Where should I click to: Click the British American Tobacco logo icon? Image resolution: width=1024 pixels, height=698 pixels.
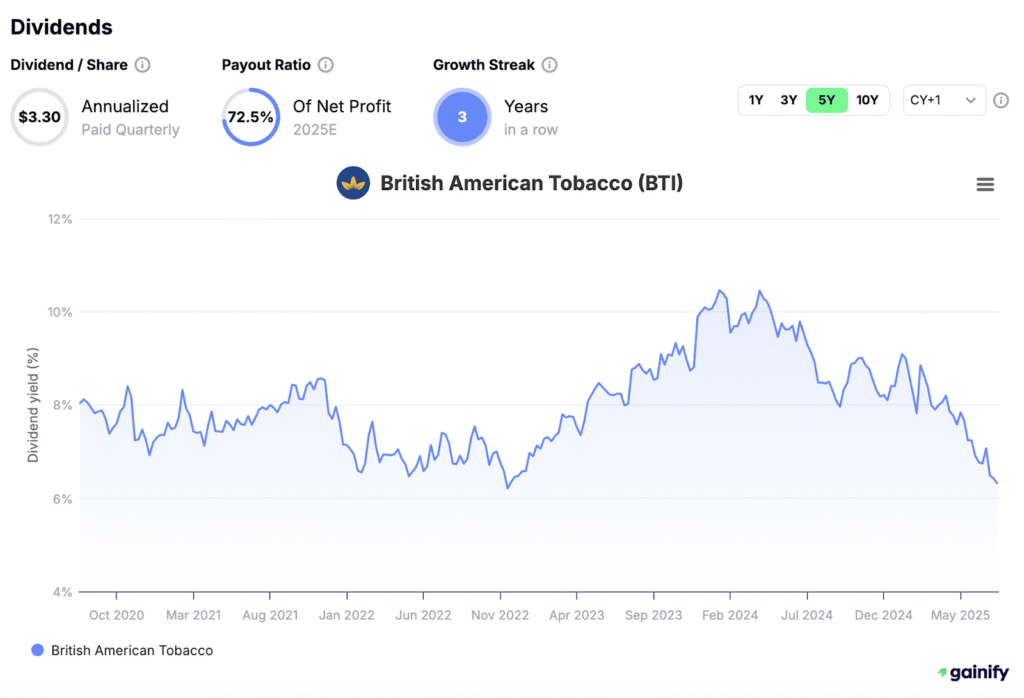pyautogui.click(x=353, y=183)
